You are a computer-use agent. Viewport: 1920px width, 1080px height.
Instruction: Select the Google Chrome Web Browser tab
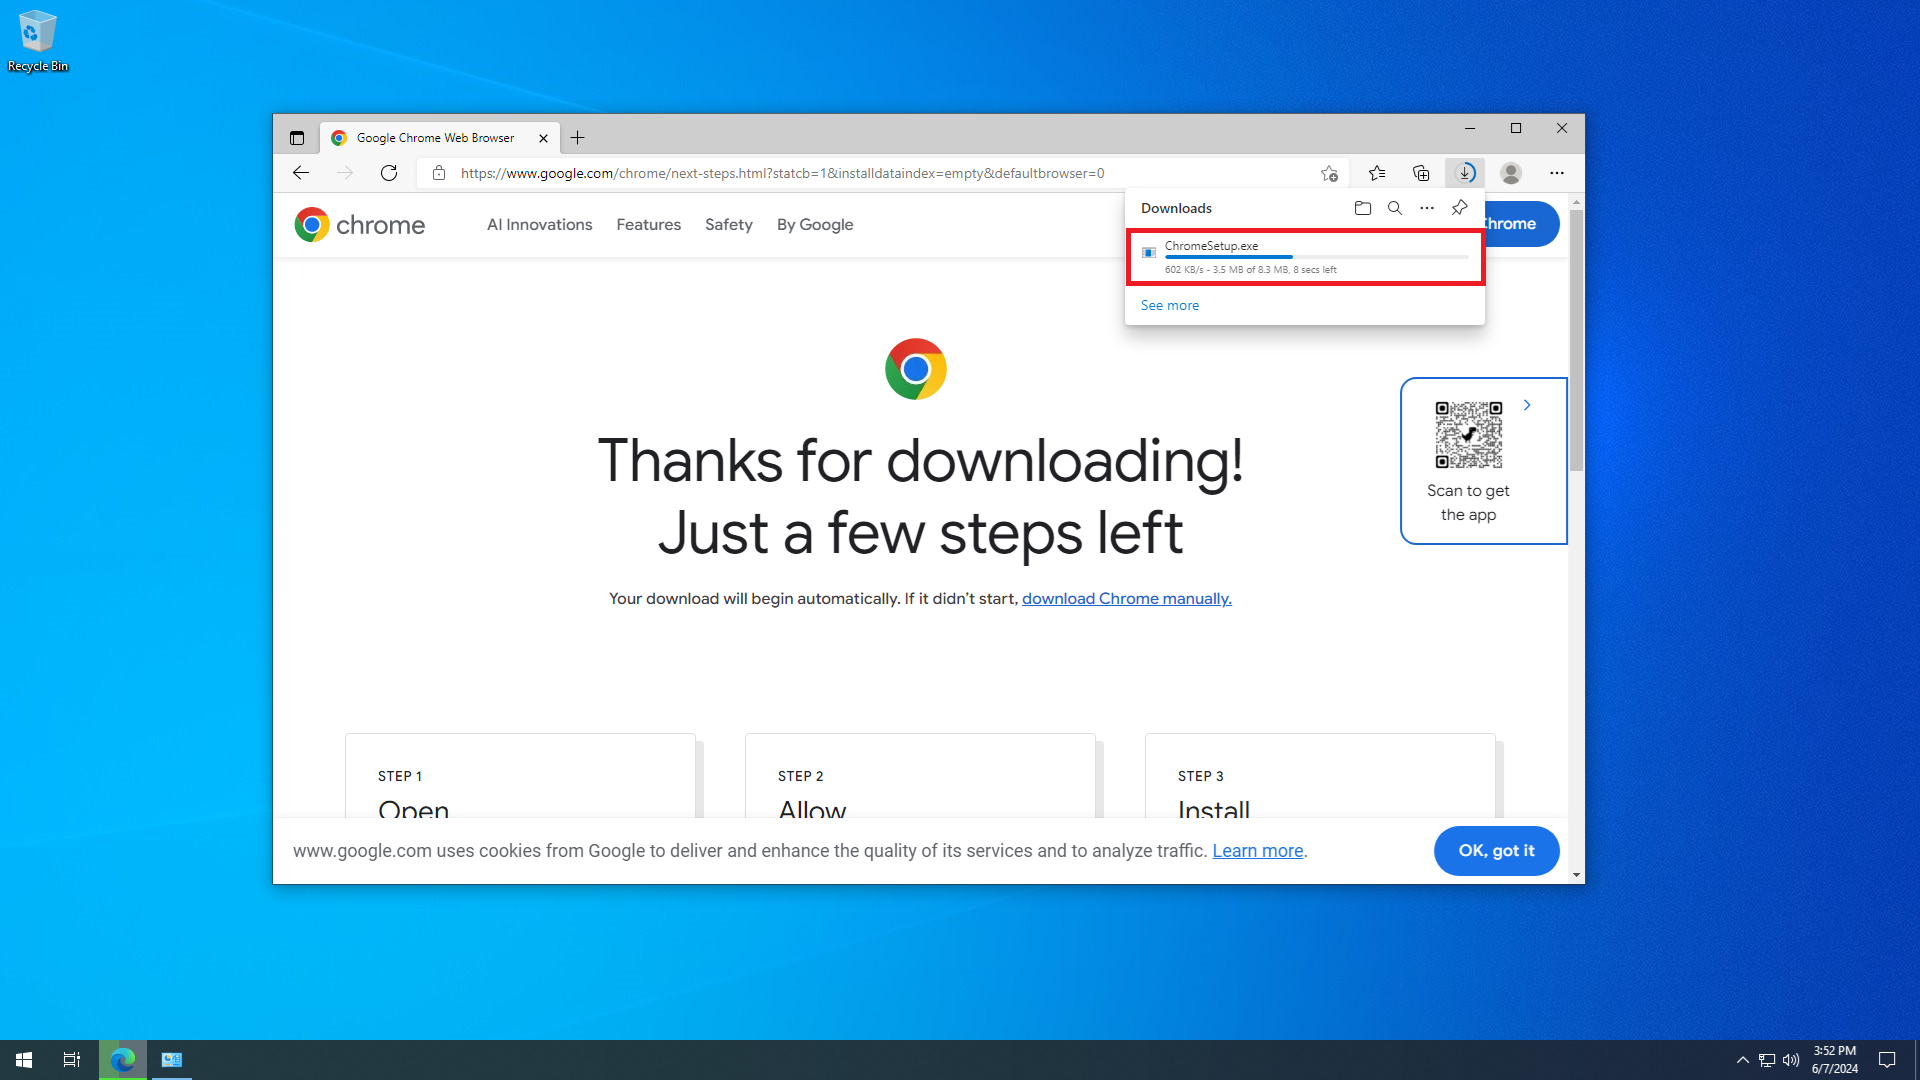(438, 138)
